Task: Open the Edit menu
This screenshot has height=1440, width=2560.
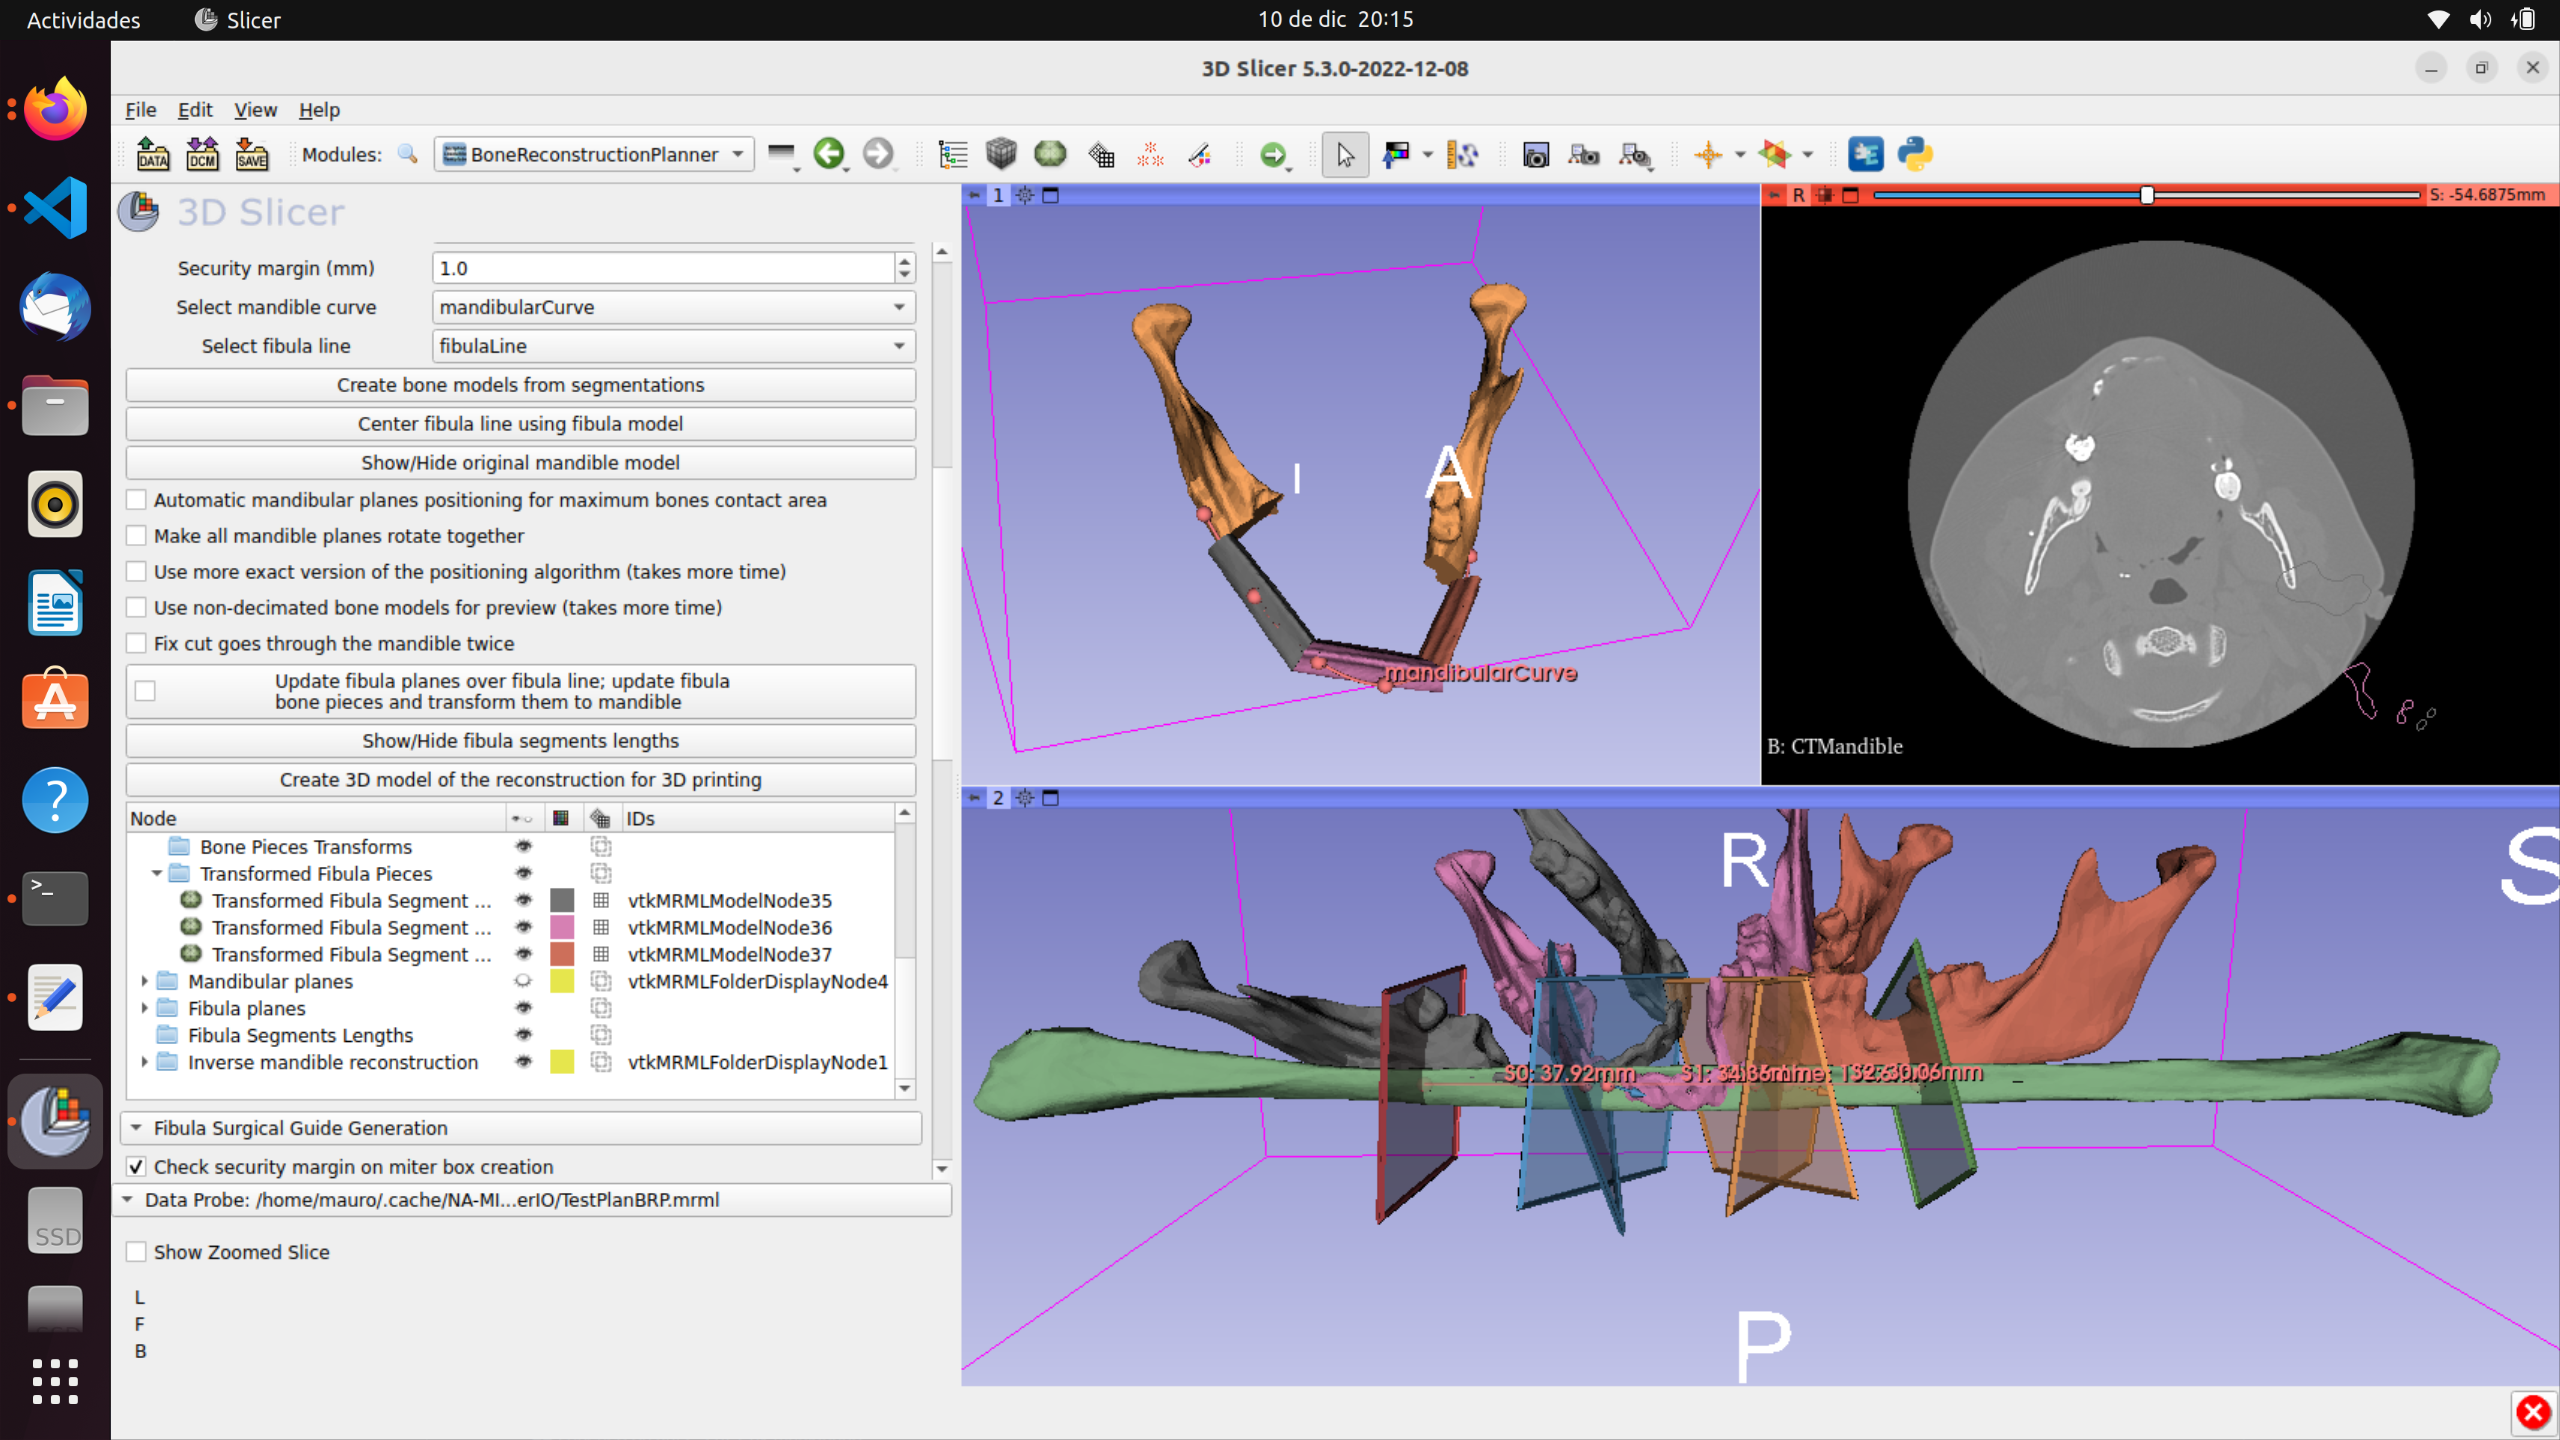Action: point(194,110)
